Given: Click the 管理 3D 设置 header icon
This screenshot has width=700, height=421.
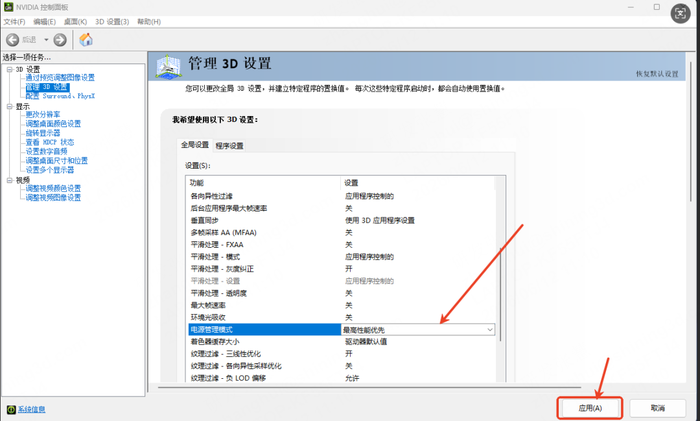Looking at the screenshot, I should pos(168,67).
